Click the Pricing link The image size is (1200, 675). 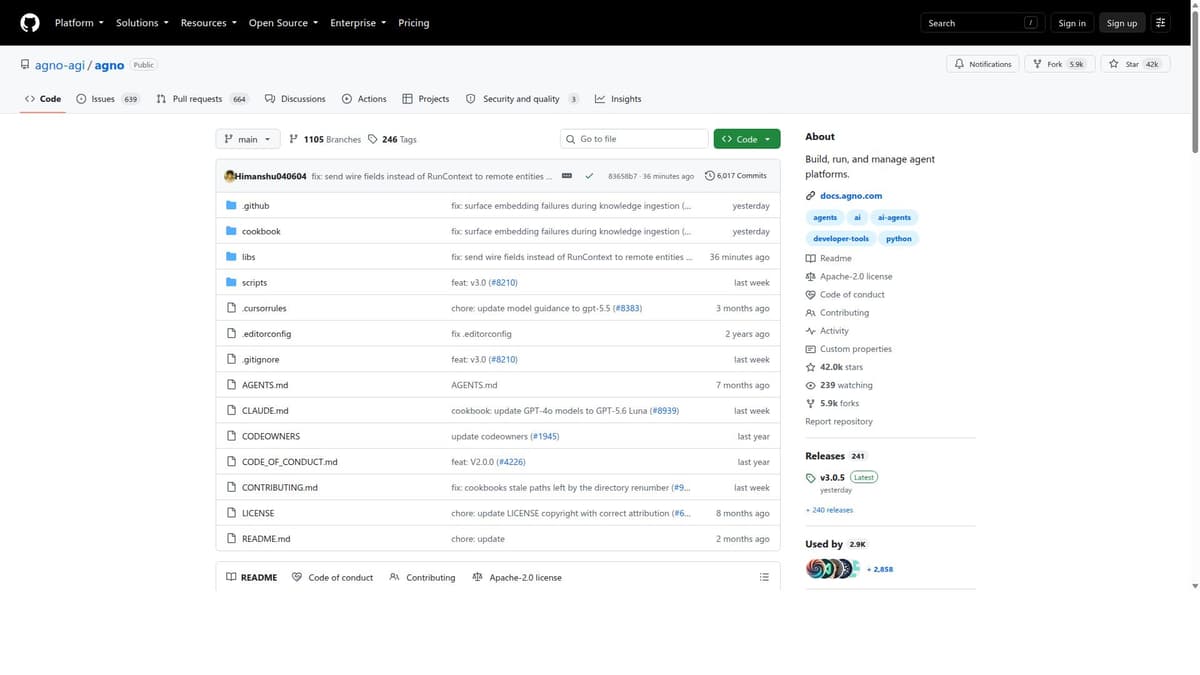point(414,23)
